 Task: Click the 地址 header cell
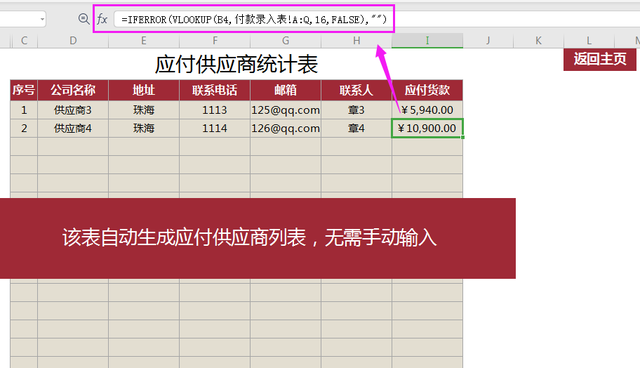click(144, 90)
